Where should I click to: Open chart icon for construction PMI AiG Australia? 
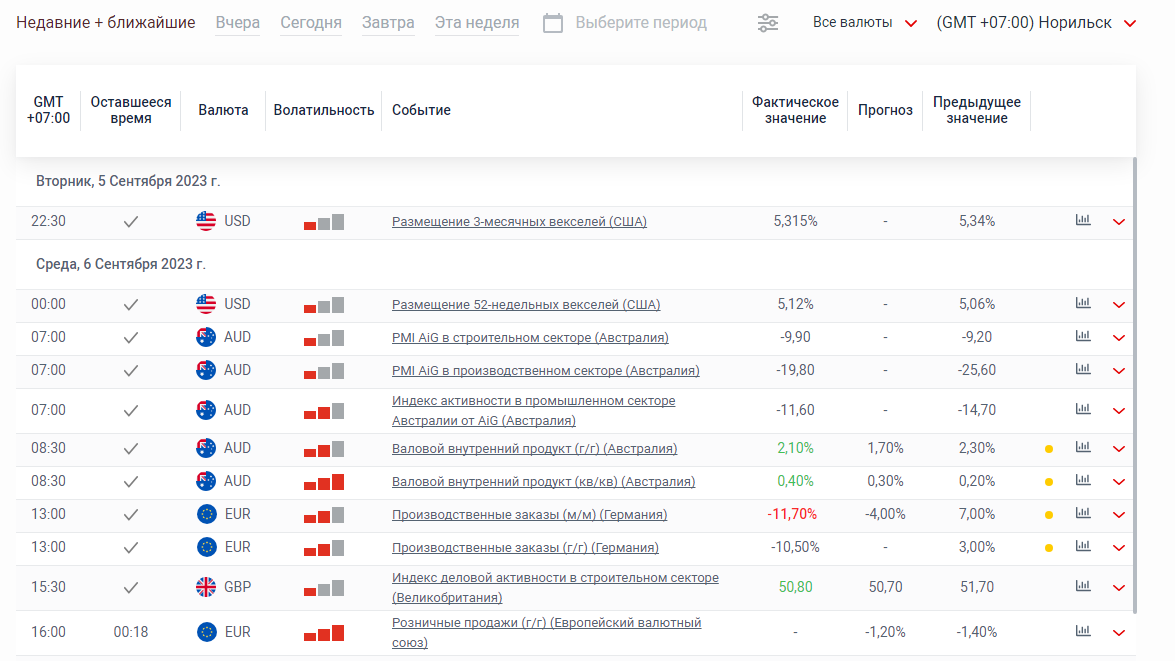point(1083,336)
